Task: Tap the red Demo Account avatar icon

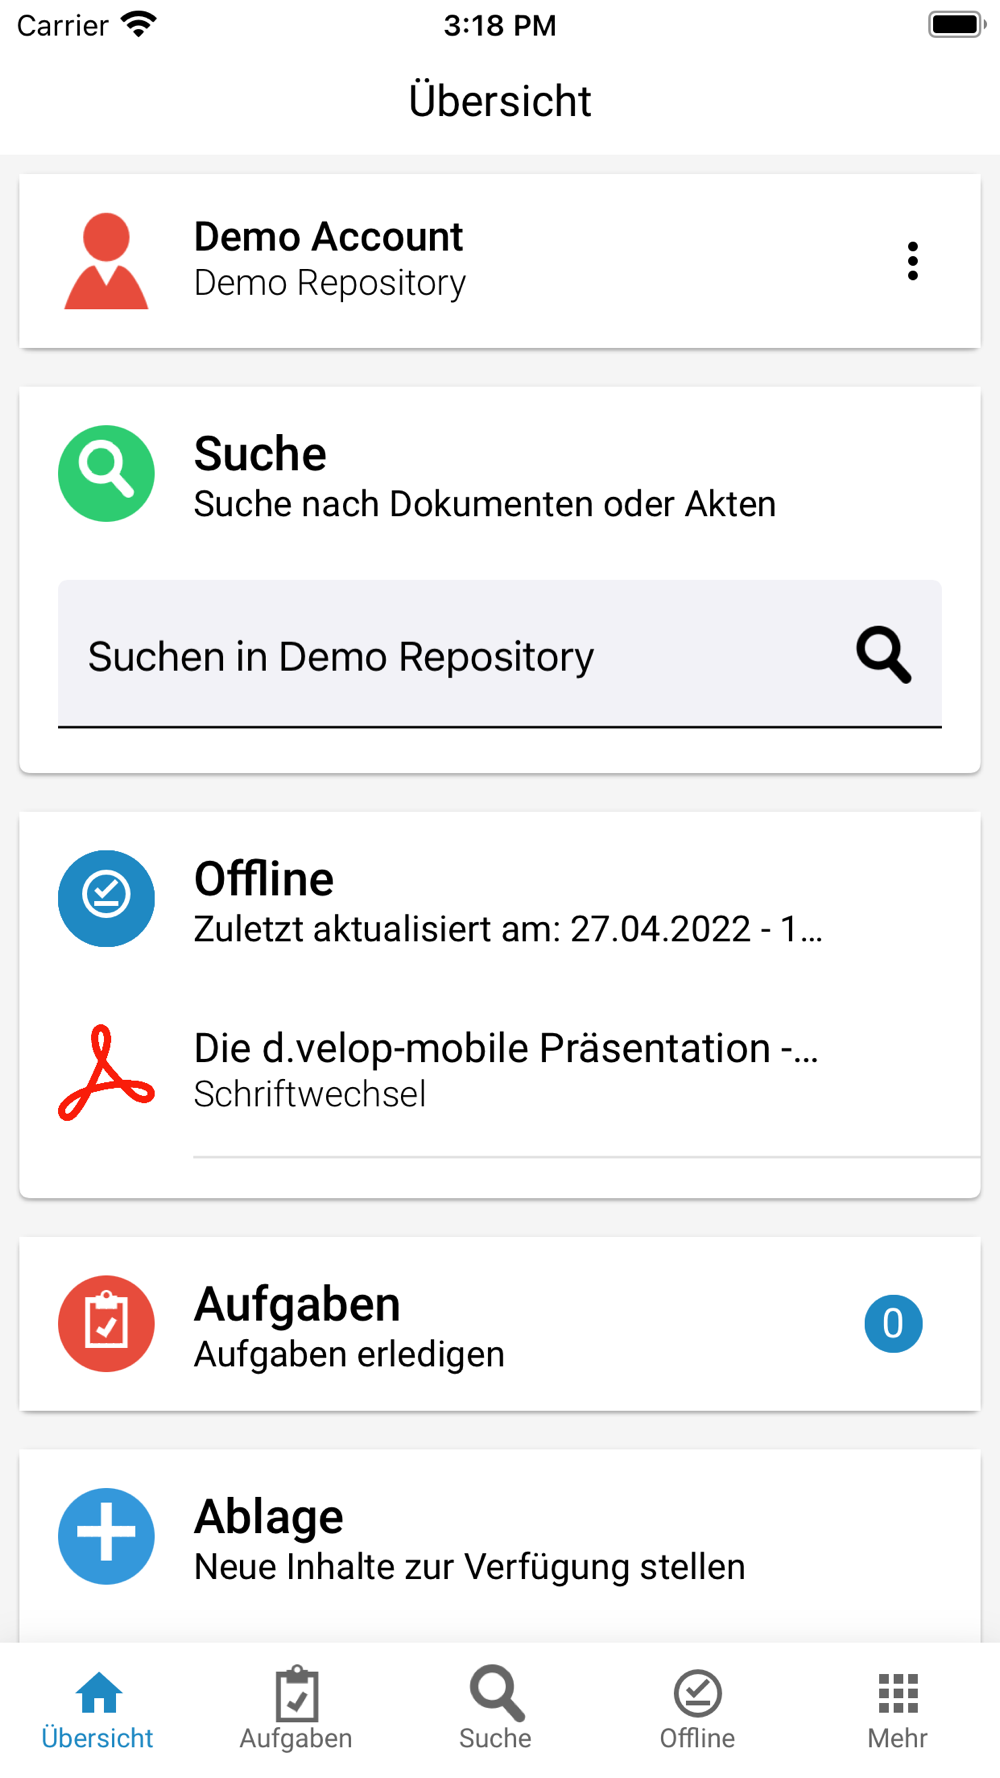Action: [106, 261]
